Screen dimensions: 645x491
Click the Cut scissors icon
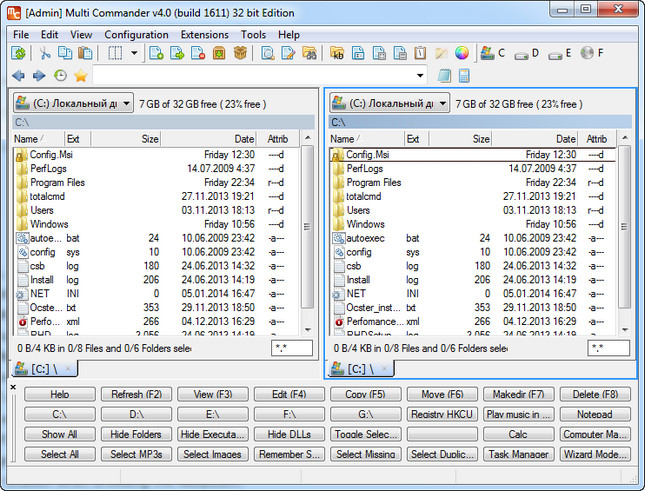click(44, 53)
